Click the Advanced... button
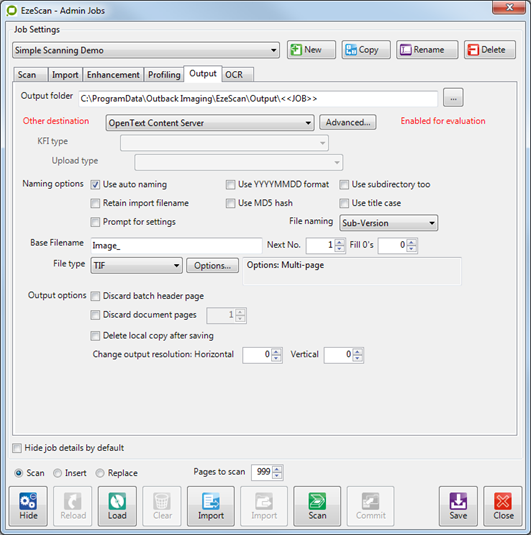 (348, 122)
